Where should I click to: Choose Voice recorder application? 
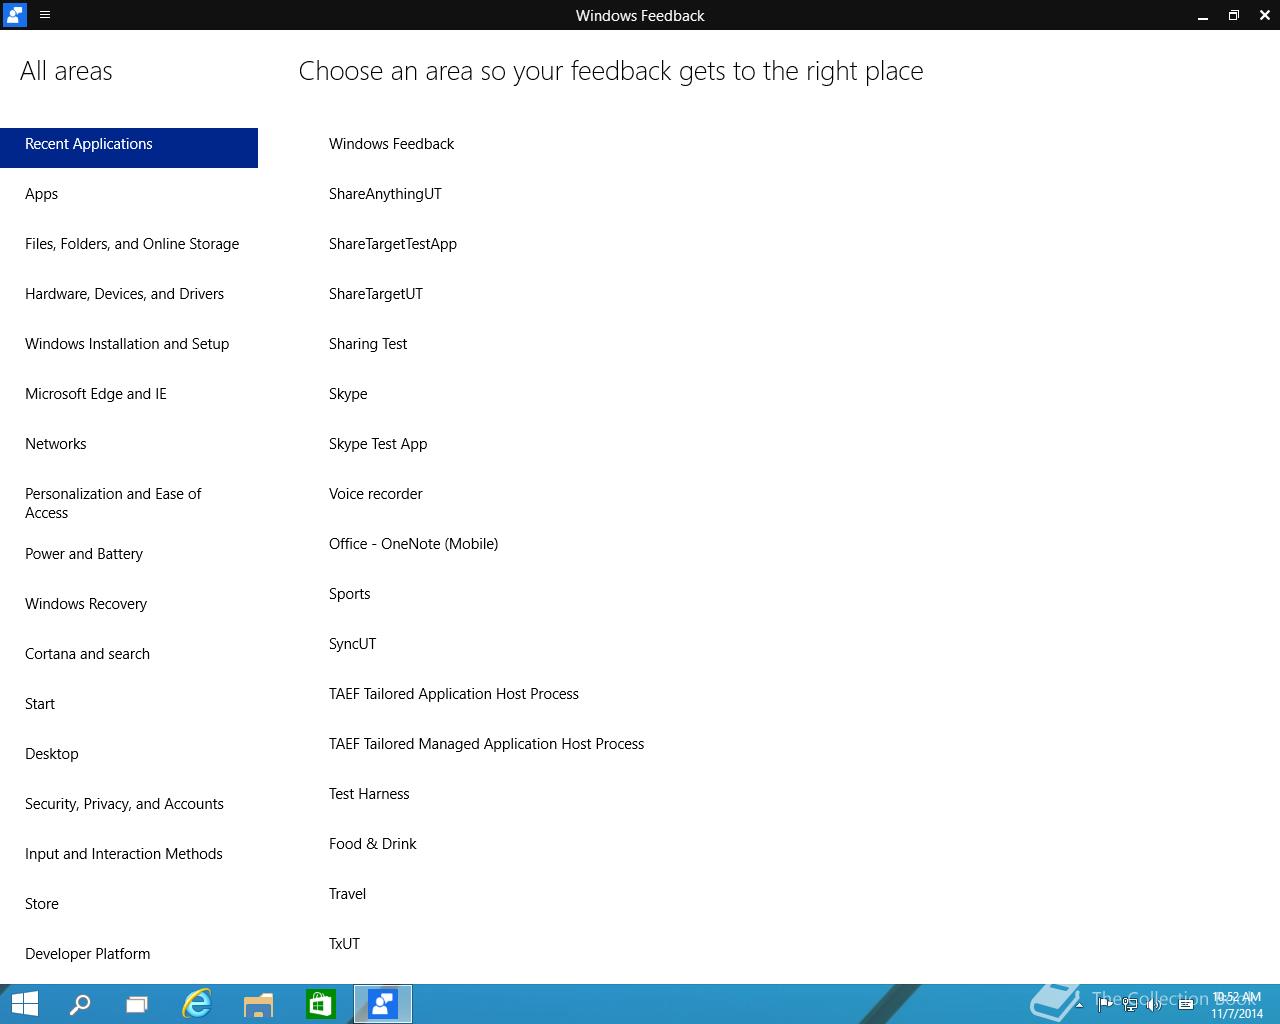[375, 494]
